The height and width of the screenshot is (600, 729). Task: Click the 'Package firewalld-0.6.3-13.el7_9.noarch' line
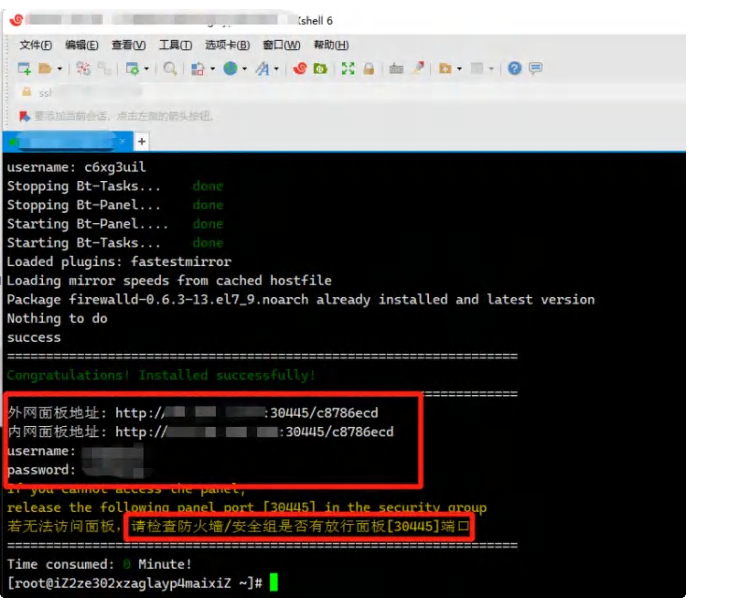301,300
